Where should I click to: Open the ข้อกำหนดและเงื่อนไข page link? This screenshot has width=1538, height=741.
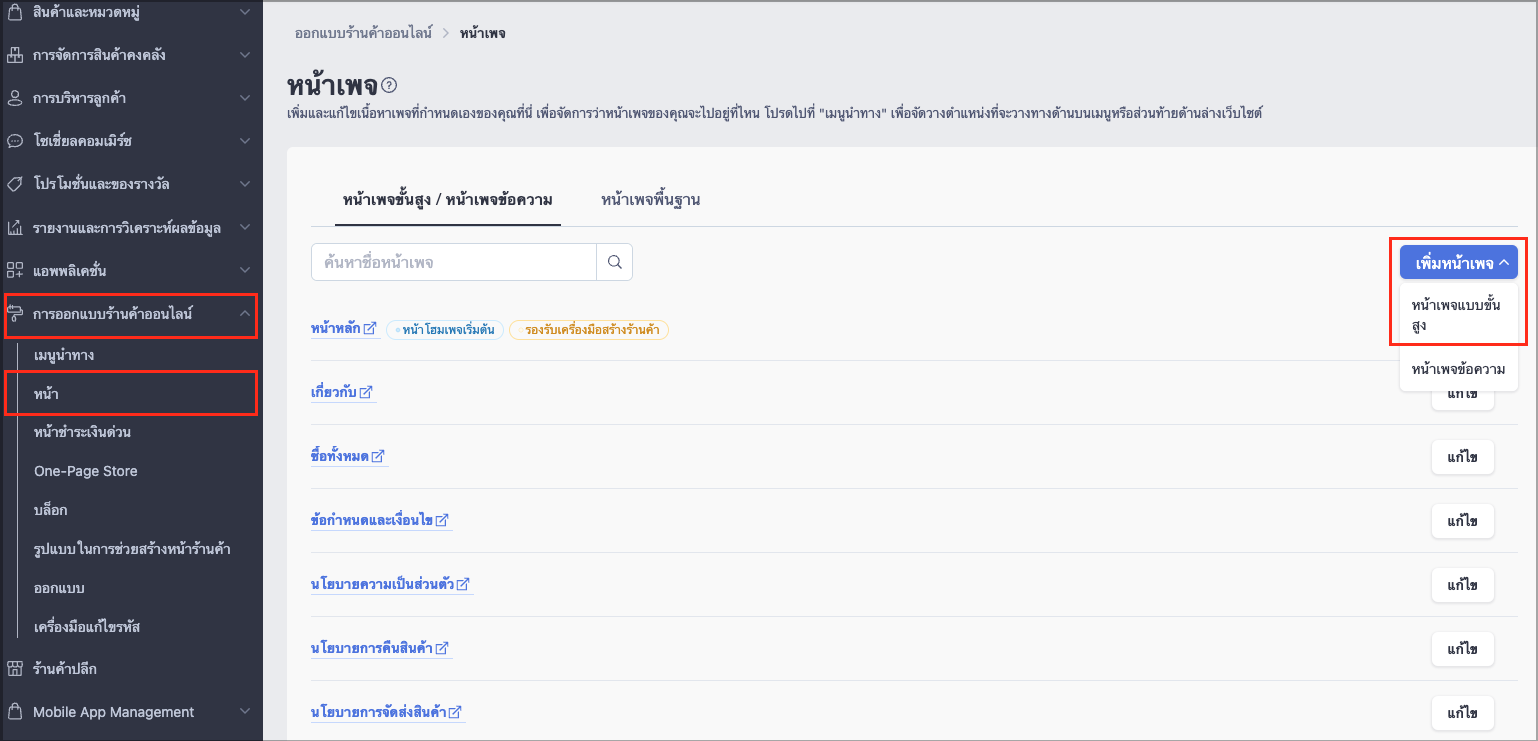372,520
